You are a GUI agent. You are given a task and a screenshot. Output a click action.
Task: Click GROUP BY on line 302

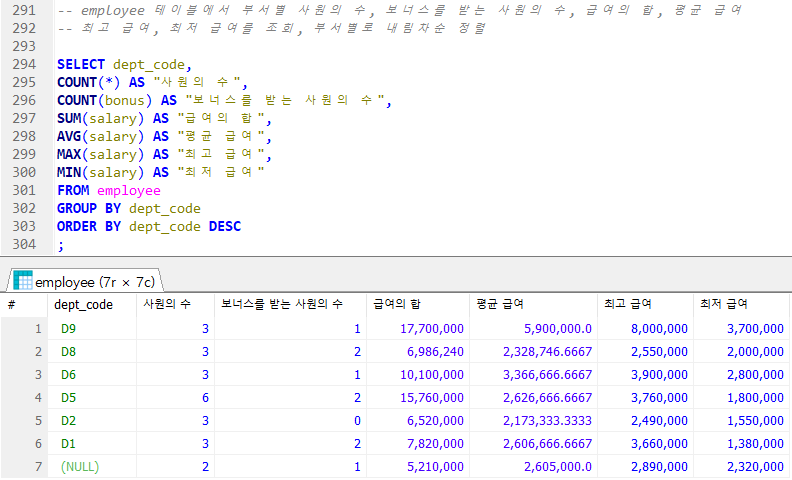[x=89, y=209]
